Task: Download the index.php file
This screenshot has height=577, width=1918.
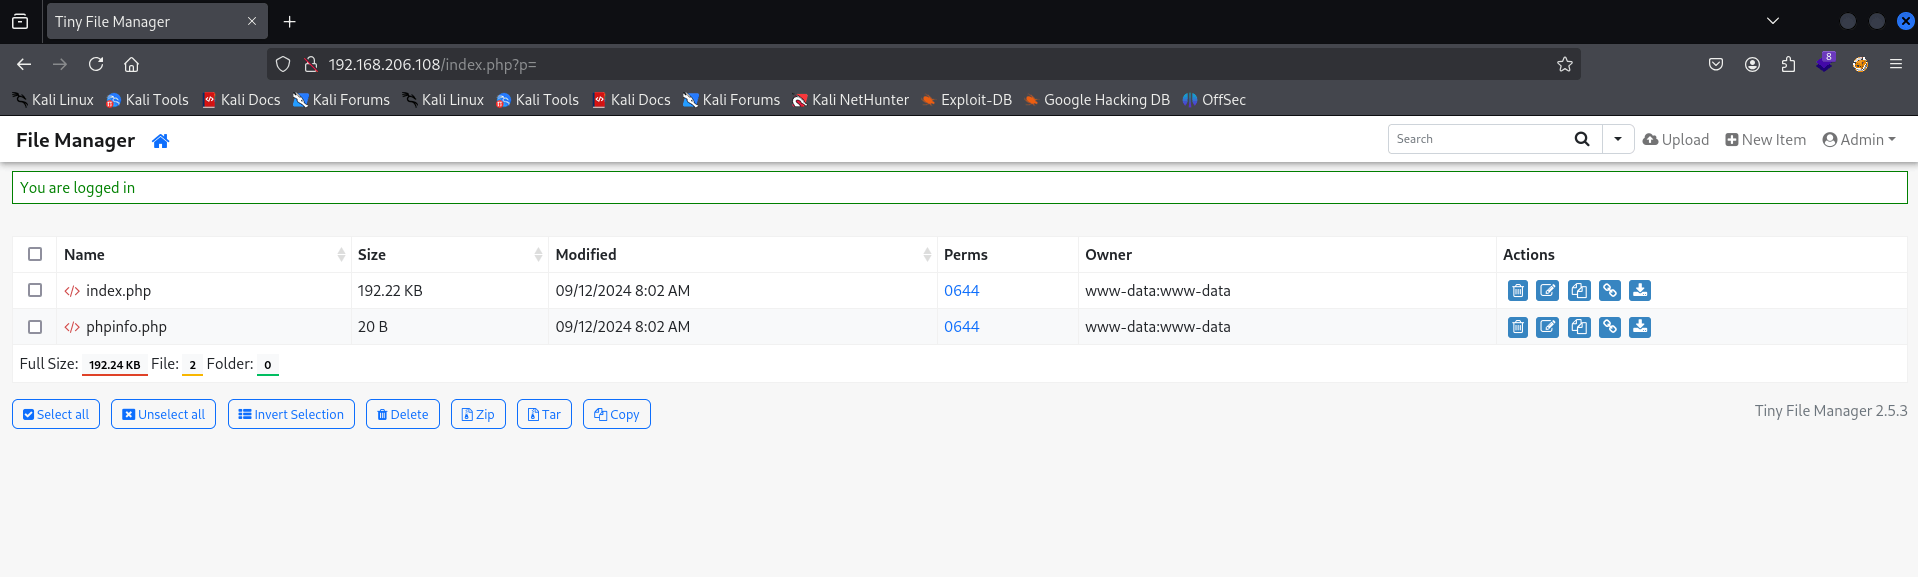Action: tap(1640, 291)
